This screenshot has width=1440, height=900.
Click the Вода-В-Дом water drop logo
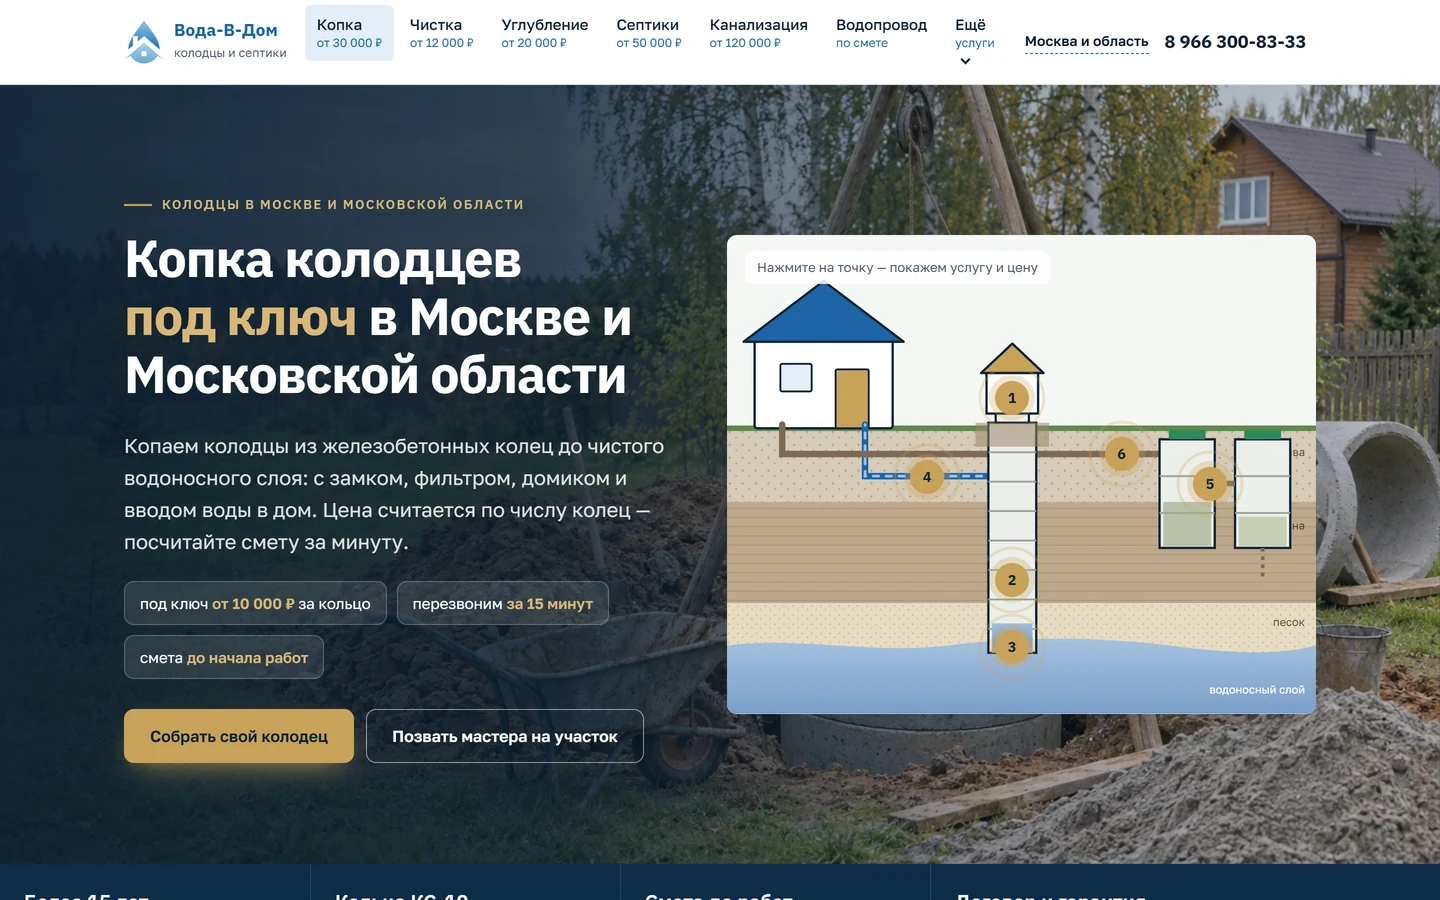pyautogui.click(x=144, y=42)
